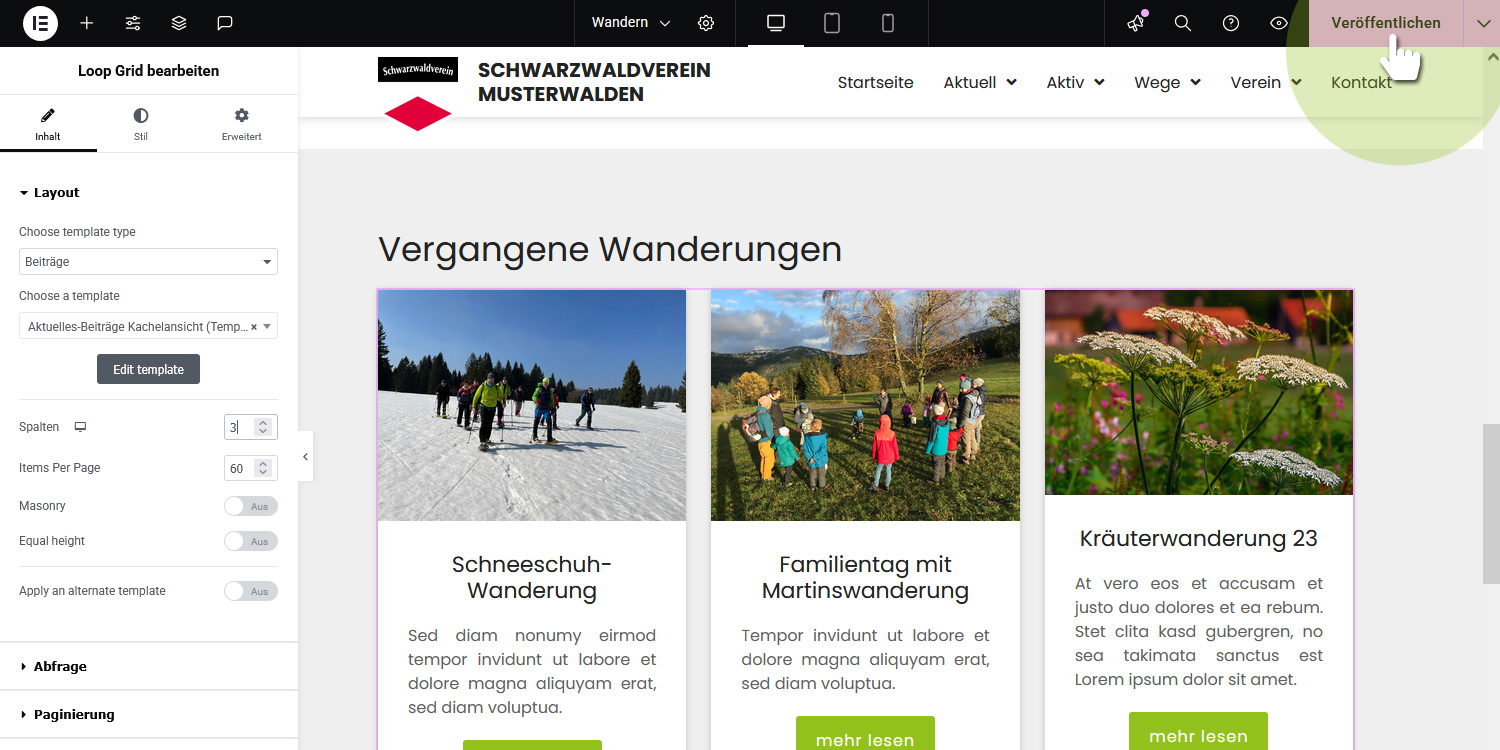The image size is (1500, 750).
Task: Open the Beiträge template type dropdown
Action: tap(148, 262)
